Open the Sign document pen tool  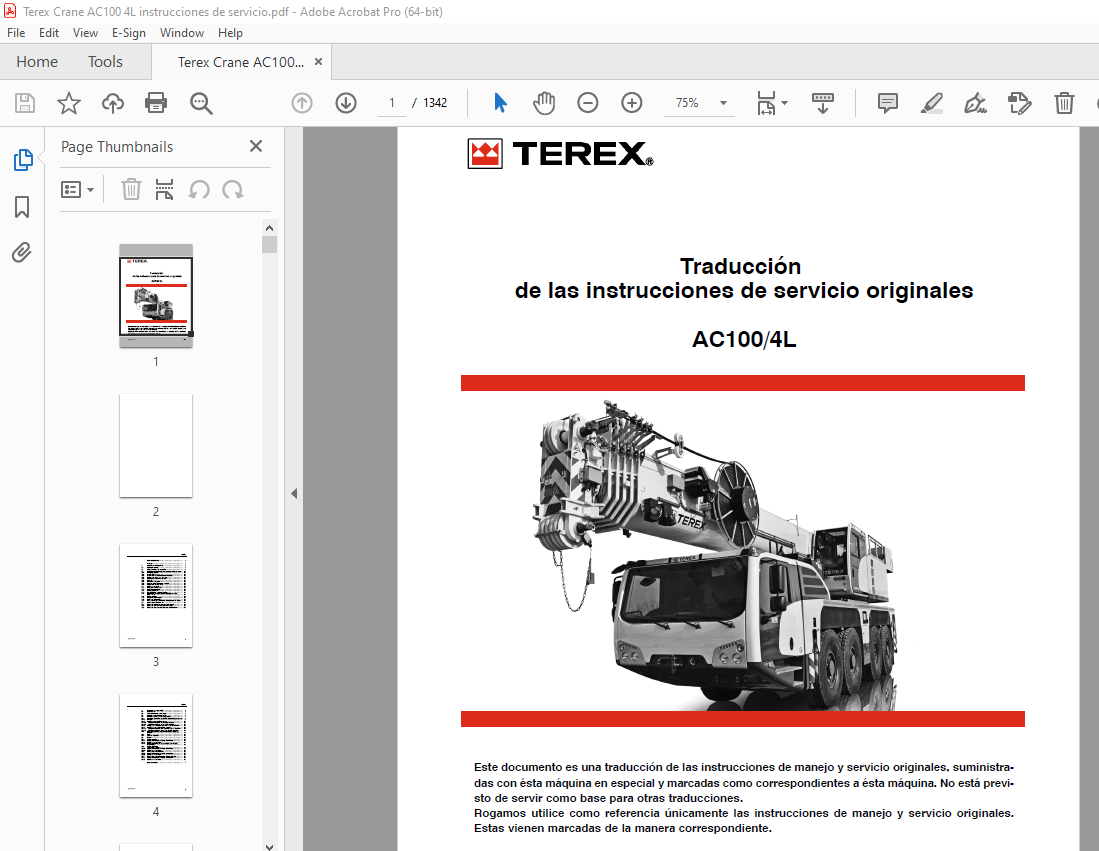coord(975,103)
